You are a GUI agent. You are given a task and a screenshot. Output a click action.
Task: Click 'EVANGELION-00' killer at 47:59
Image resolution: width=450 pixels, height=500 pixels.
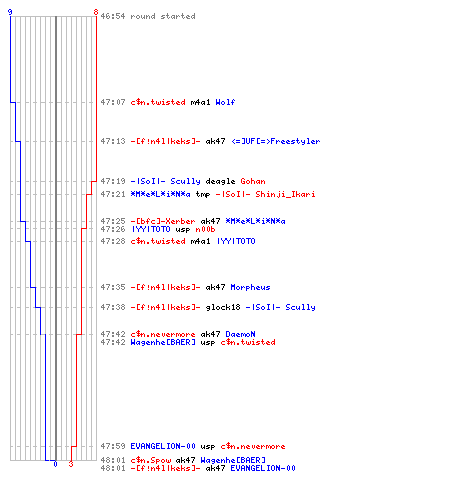pyautogui.click(x=163, y=446)
